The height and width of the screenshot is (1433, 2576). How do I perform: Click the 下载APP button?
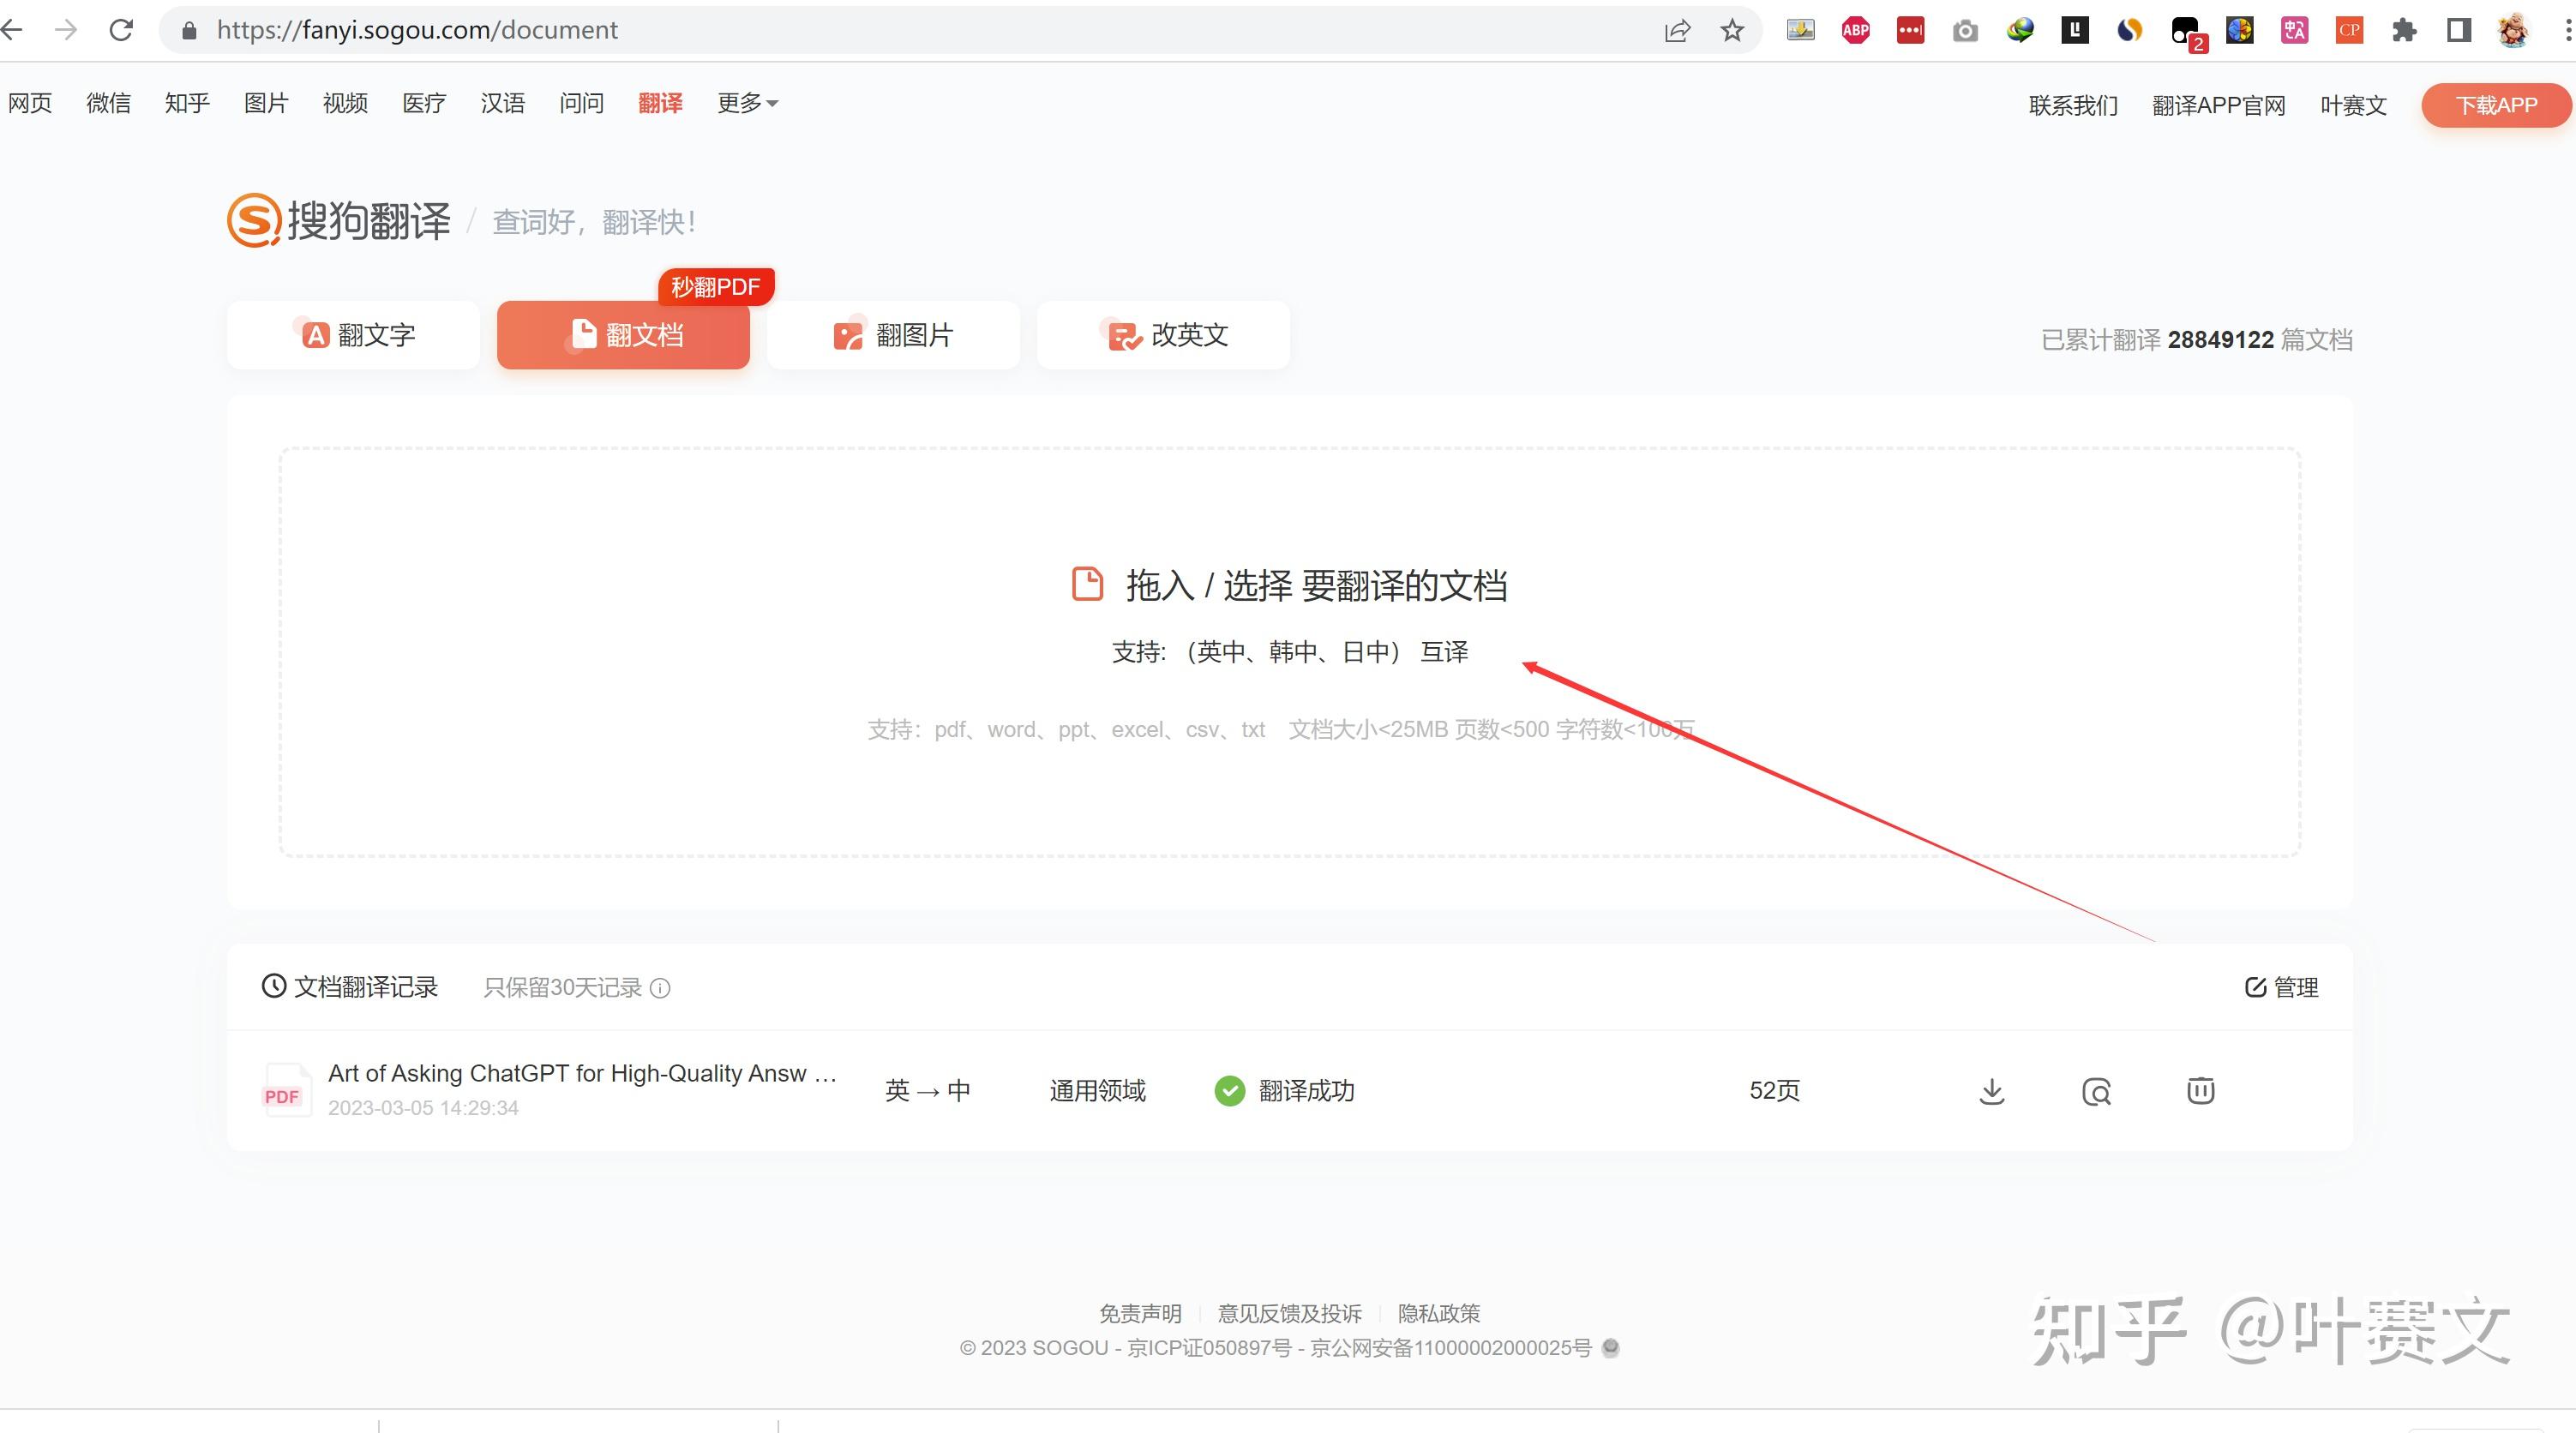[x=2495, y=105]
